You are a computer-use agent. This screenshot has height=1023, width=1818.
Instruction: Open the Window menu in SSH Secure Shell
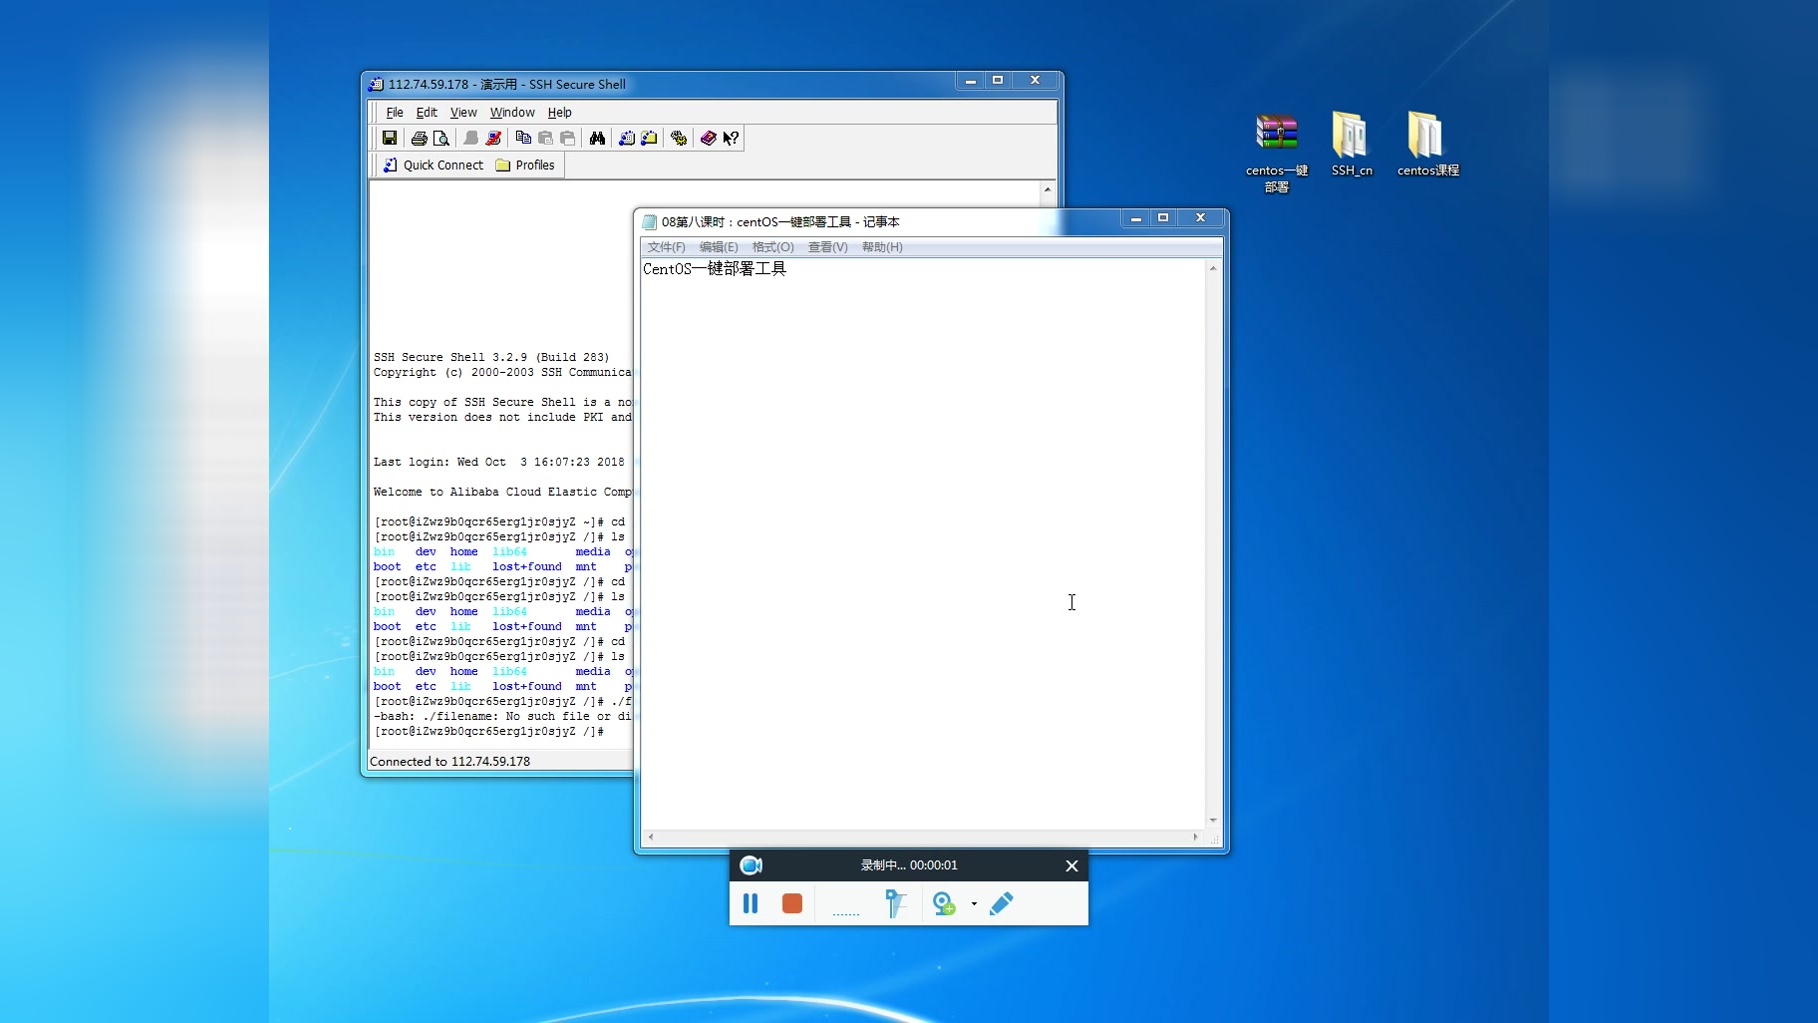click(512, 112)
